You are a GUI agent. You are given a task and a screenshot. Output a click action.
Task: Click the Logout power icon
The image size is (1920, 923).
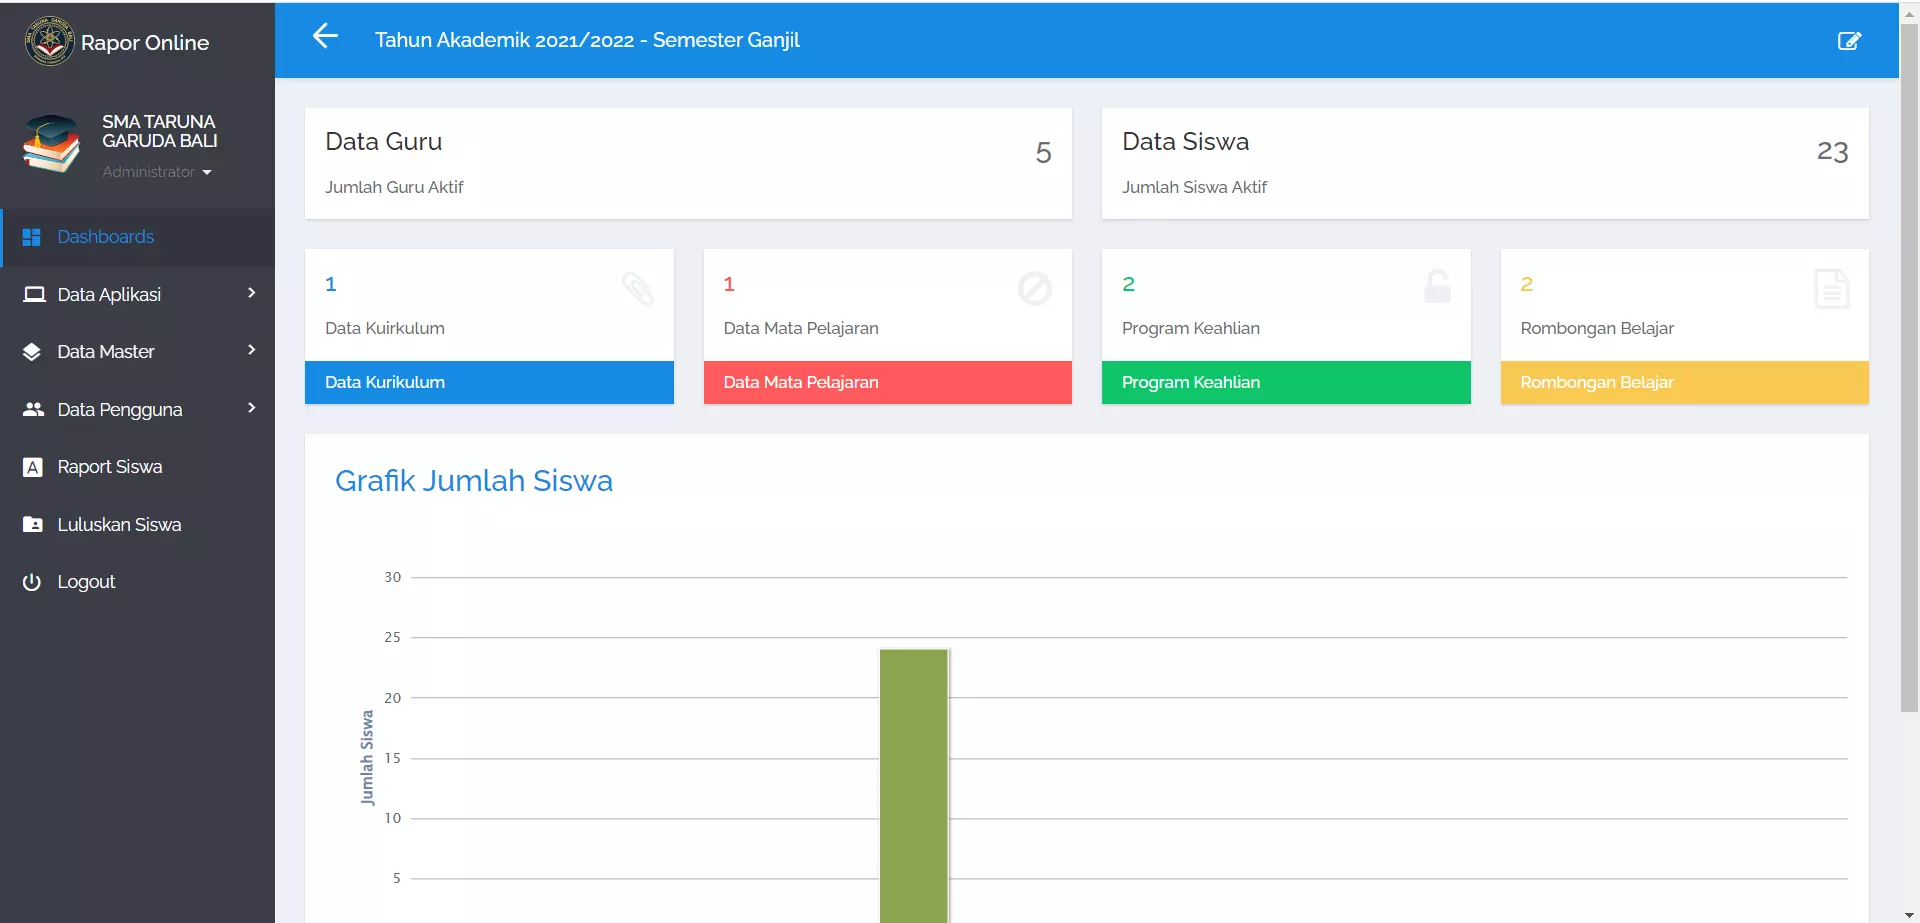coord(32,582)
